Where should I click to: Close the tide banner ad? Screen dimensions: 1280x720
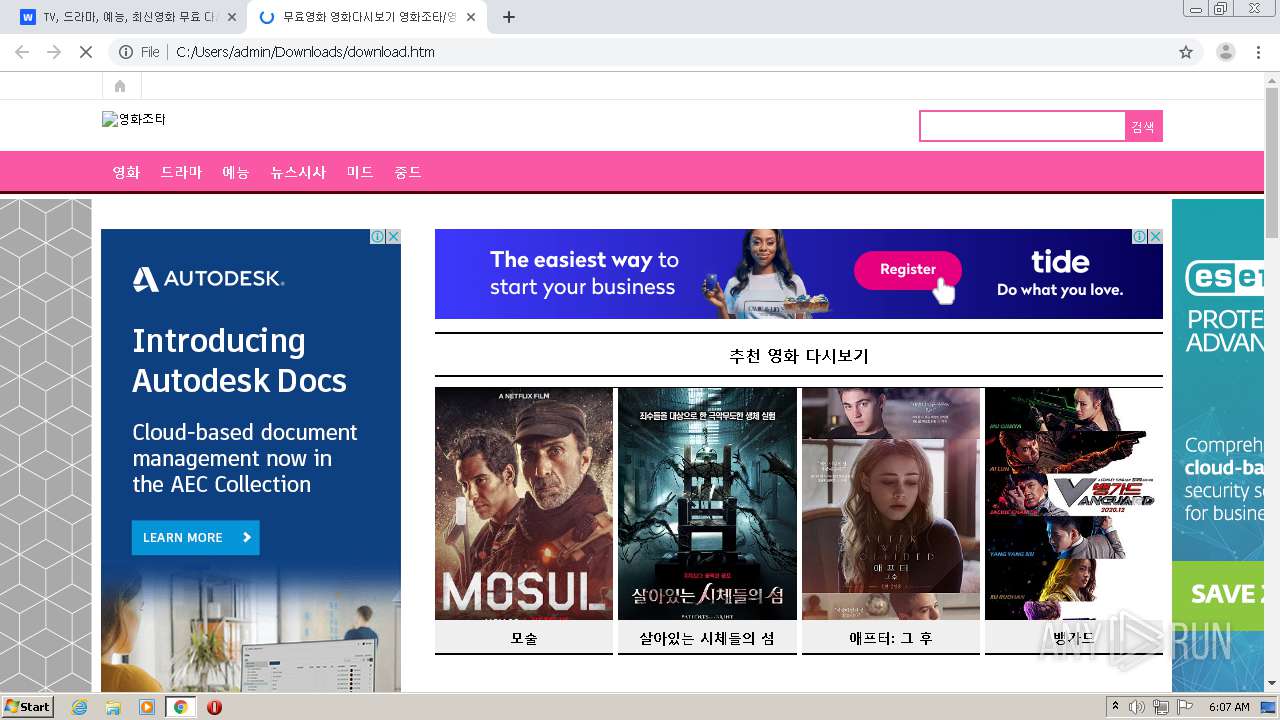click(x=1155, y=237)
